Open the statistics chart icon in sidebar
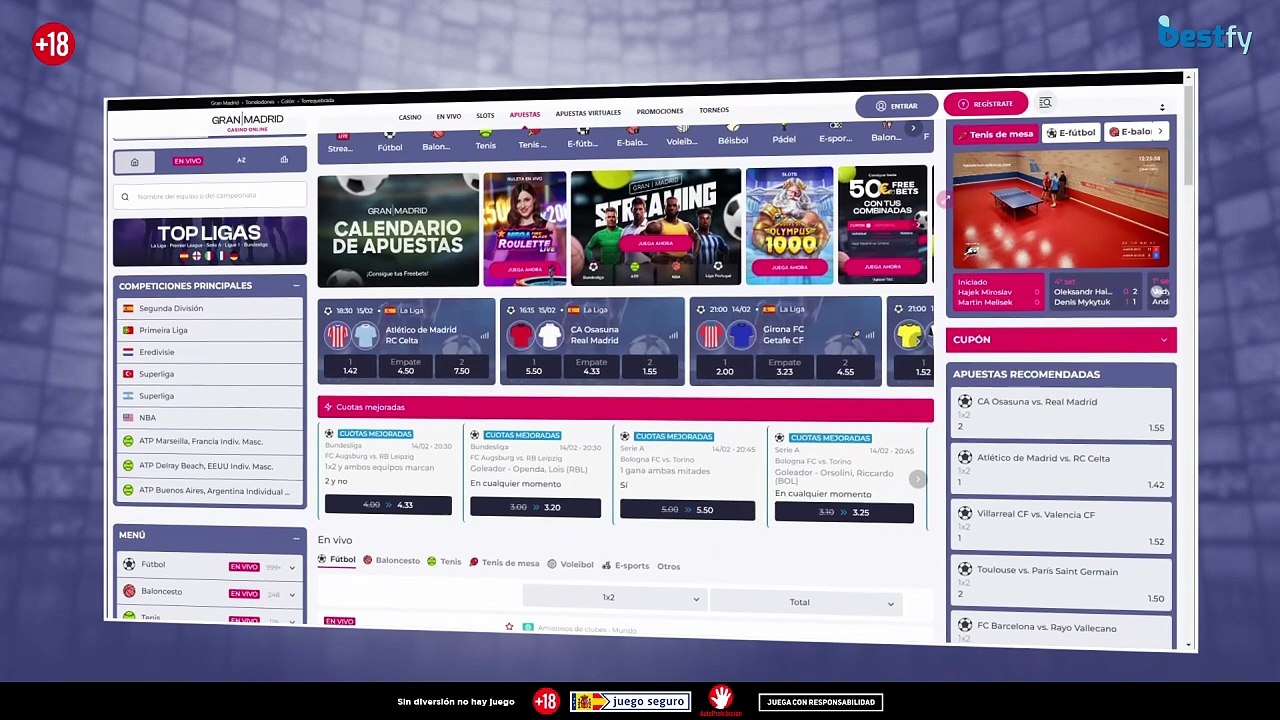 coord(284,160)
